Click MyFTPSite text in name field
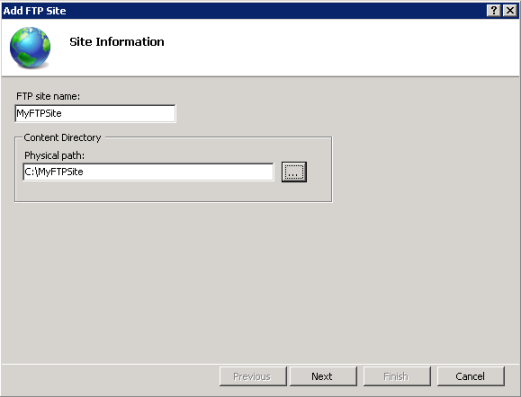 39,113
